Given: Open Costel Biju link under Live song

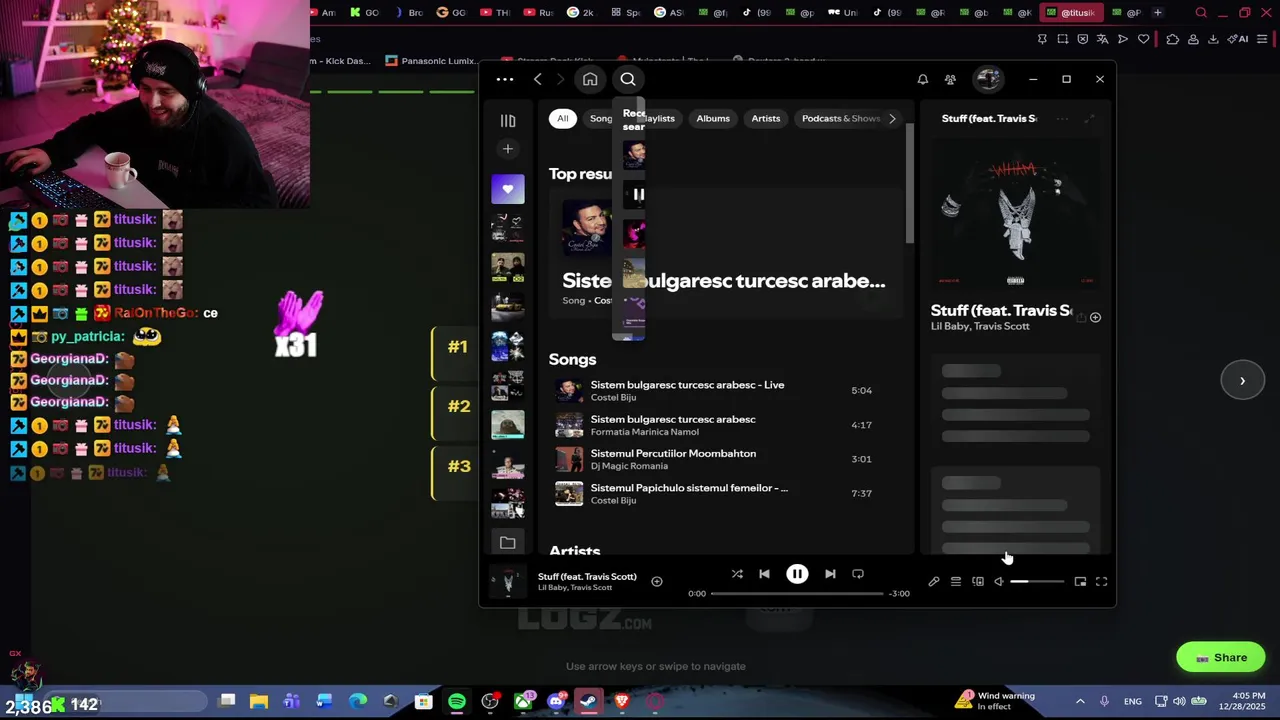Looking at the screenshot, I should pyautogui.click(x=613, y=398).
